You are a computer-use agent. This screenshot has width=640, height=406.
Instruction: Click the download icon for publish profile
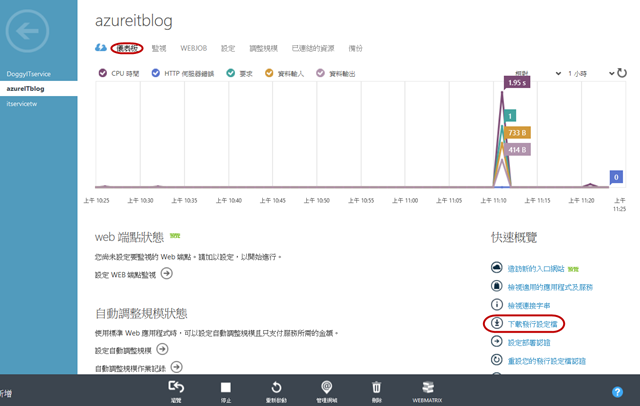point(496,323)
